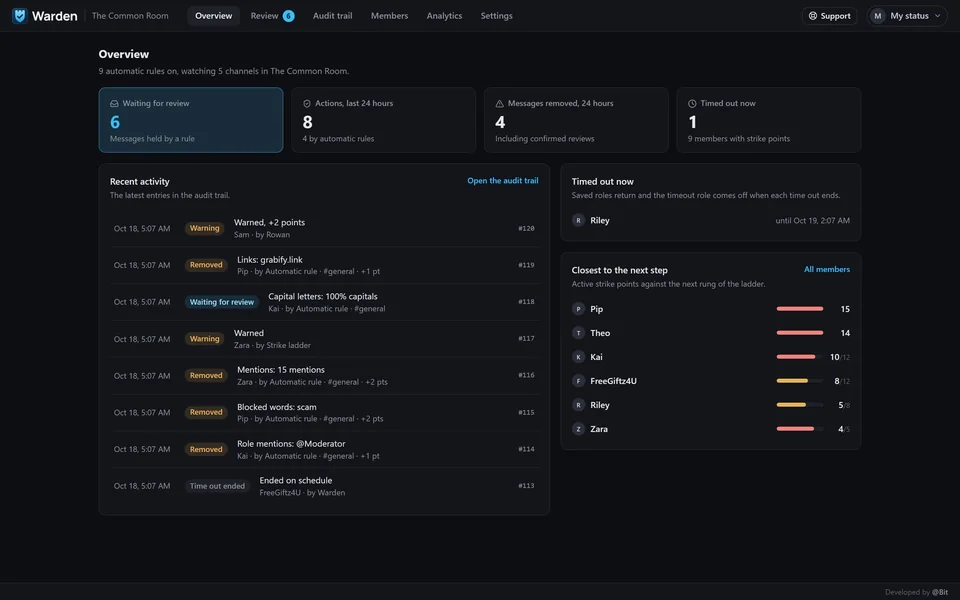Viewport: 960px width, 600px height.
Task: Click the Removed badge on Blocked words entry
Action: [x=206, y=412]
